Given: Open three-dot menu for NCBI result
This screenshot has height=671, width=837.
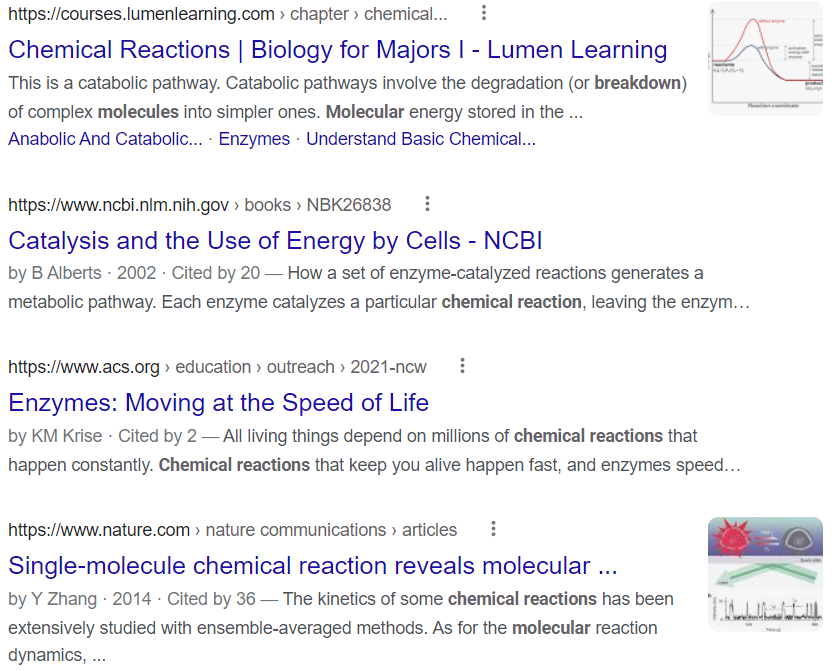Looking at the screenshot, I should coord(427,204).
